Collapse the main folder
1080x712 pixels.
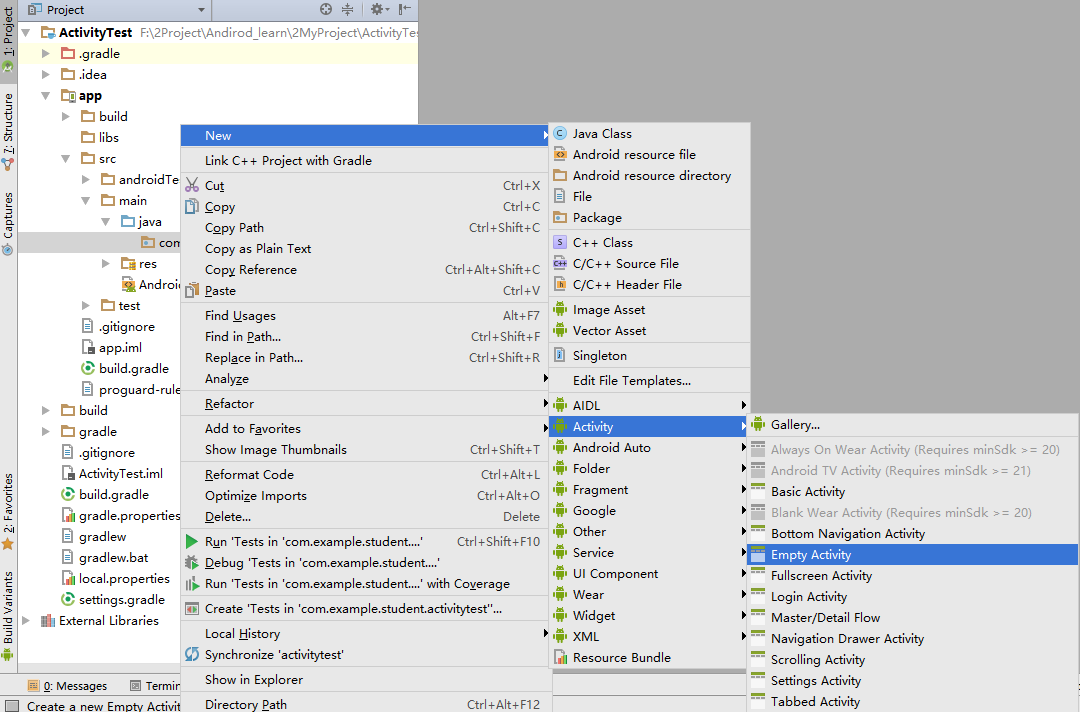coord(86,200)
